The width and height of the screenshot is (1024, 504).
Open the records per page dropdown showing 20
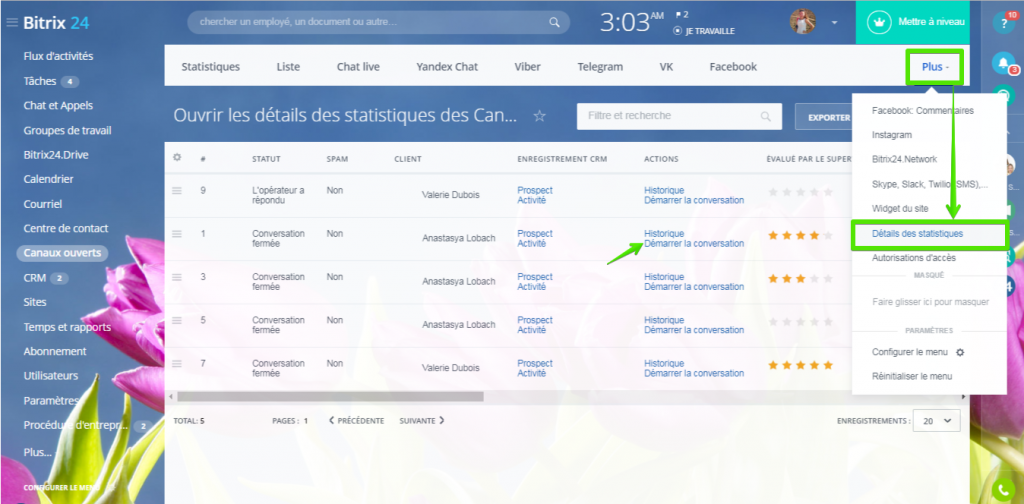(x=936, y=421)
